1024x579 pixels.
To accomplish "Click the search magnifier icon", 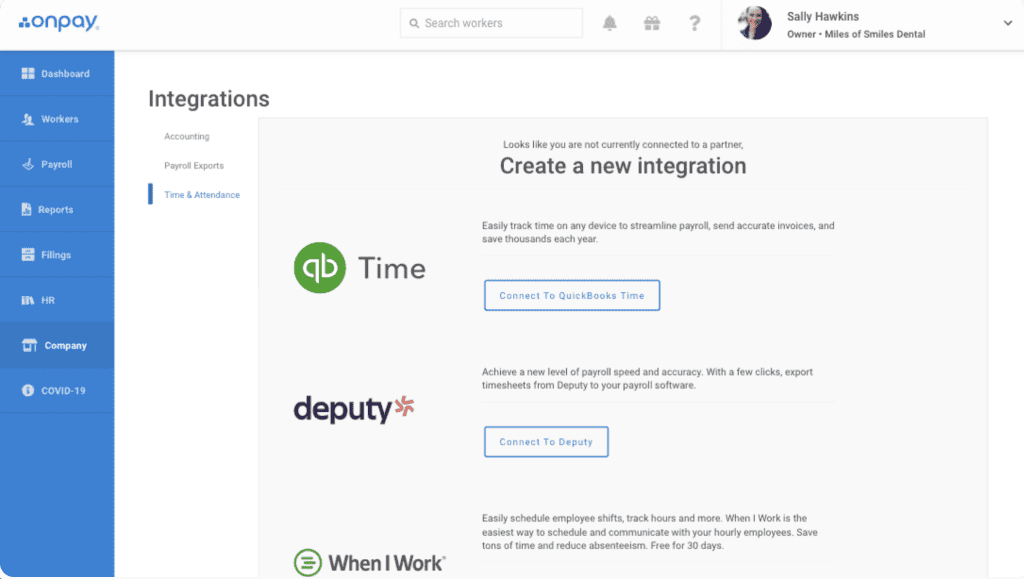I will point(414,23).
